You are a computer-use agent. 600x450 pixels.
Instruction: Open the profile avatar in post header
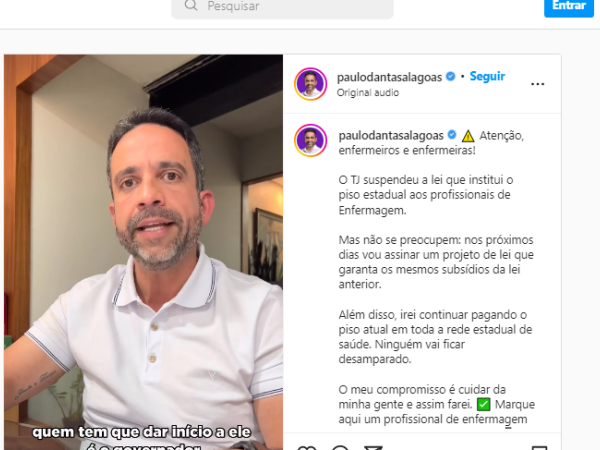coord(311,84)
